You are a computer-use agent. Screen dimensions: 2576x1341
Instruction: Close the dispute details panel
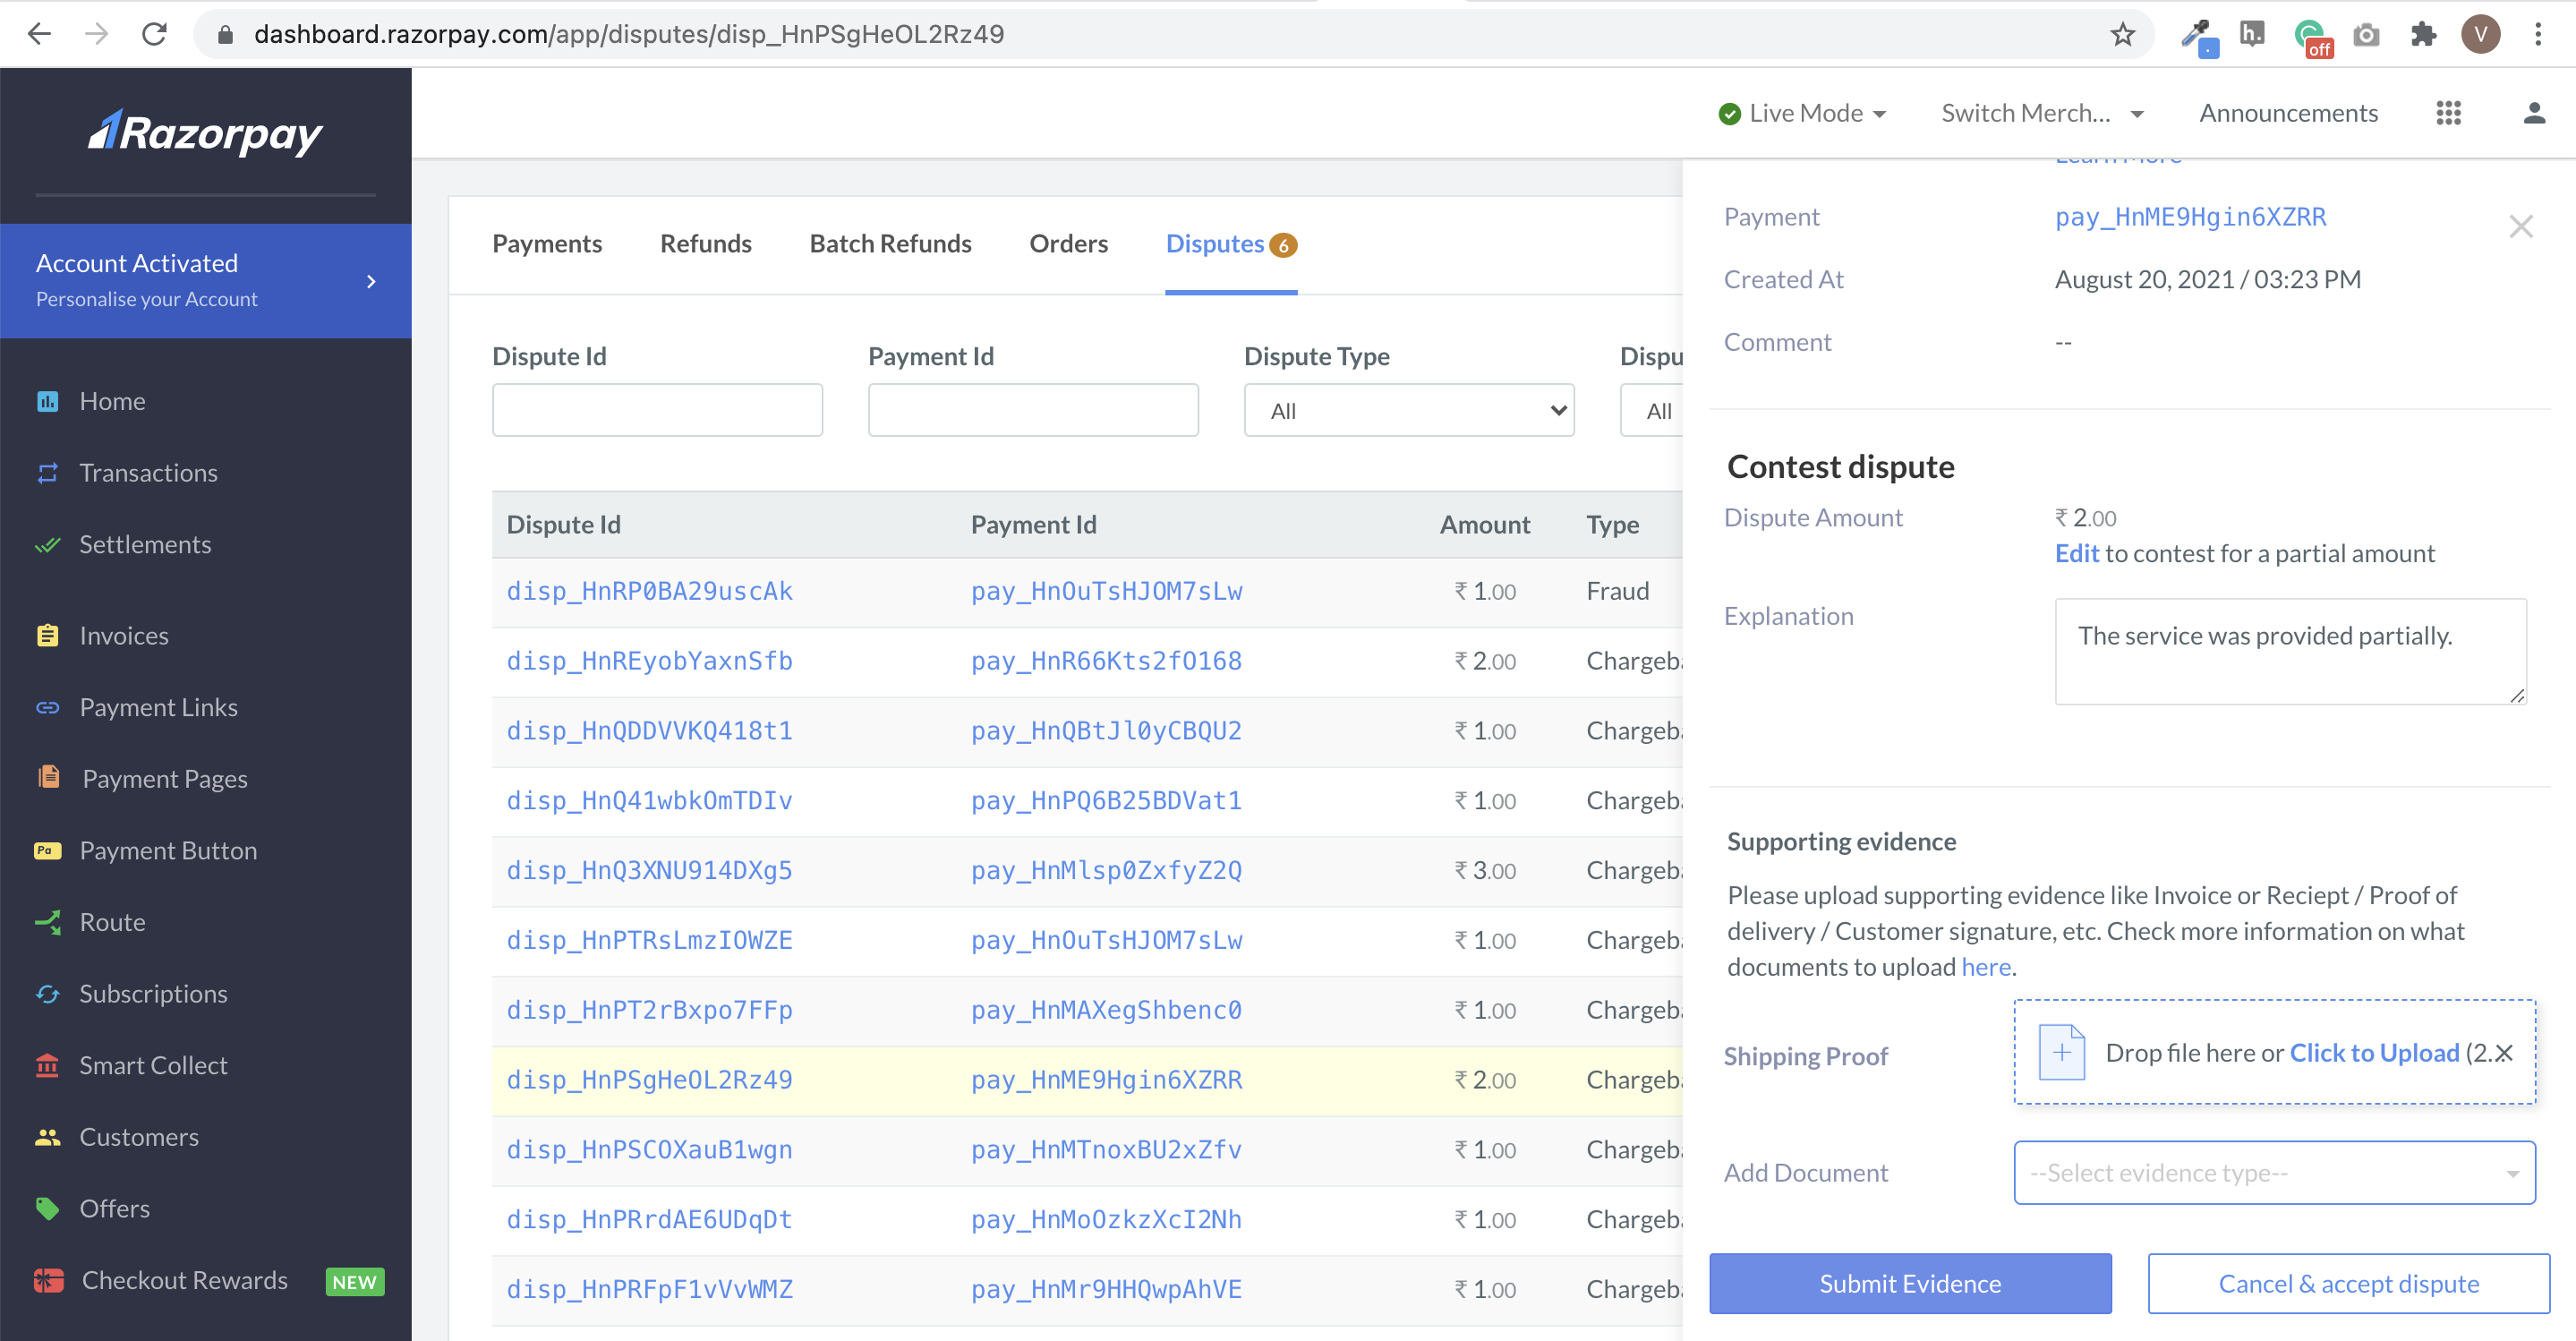click(x=2521, y=227)
